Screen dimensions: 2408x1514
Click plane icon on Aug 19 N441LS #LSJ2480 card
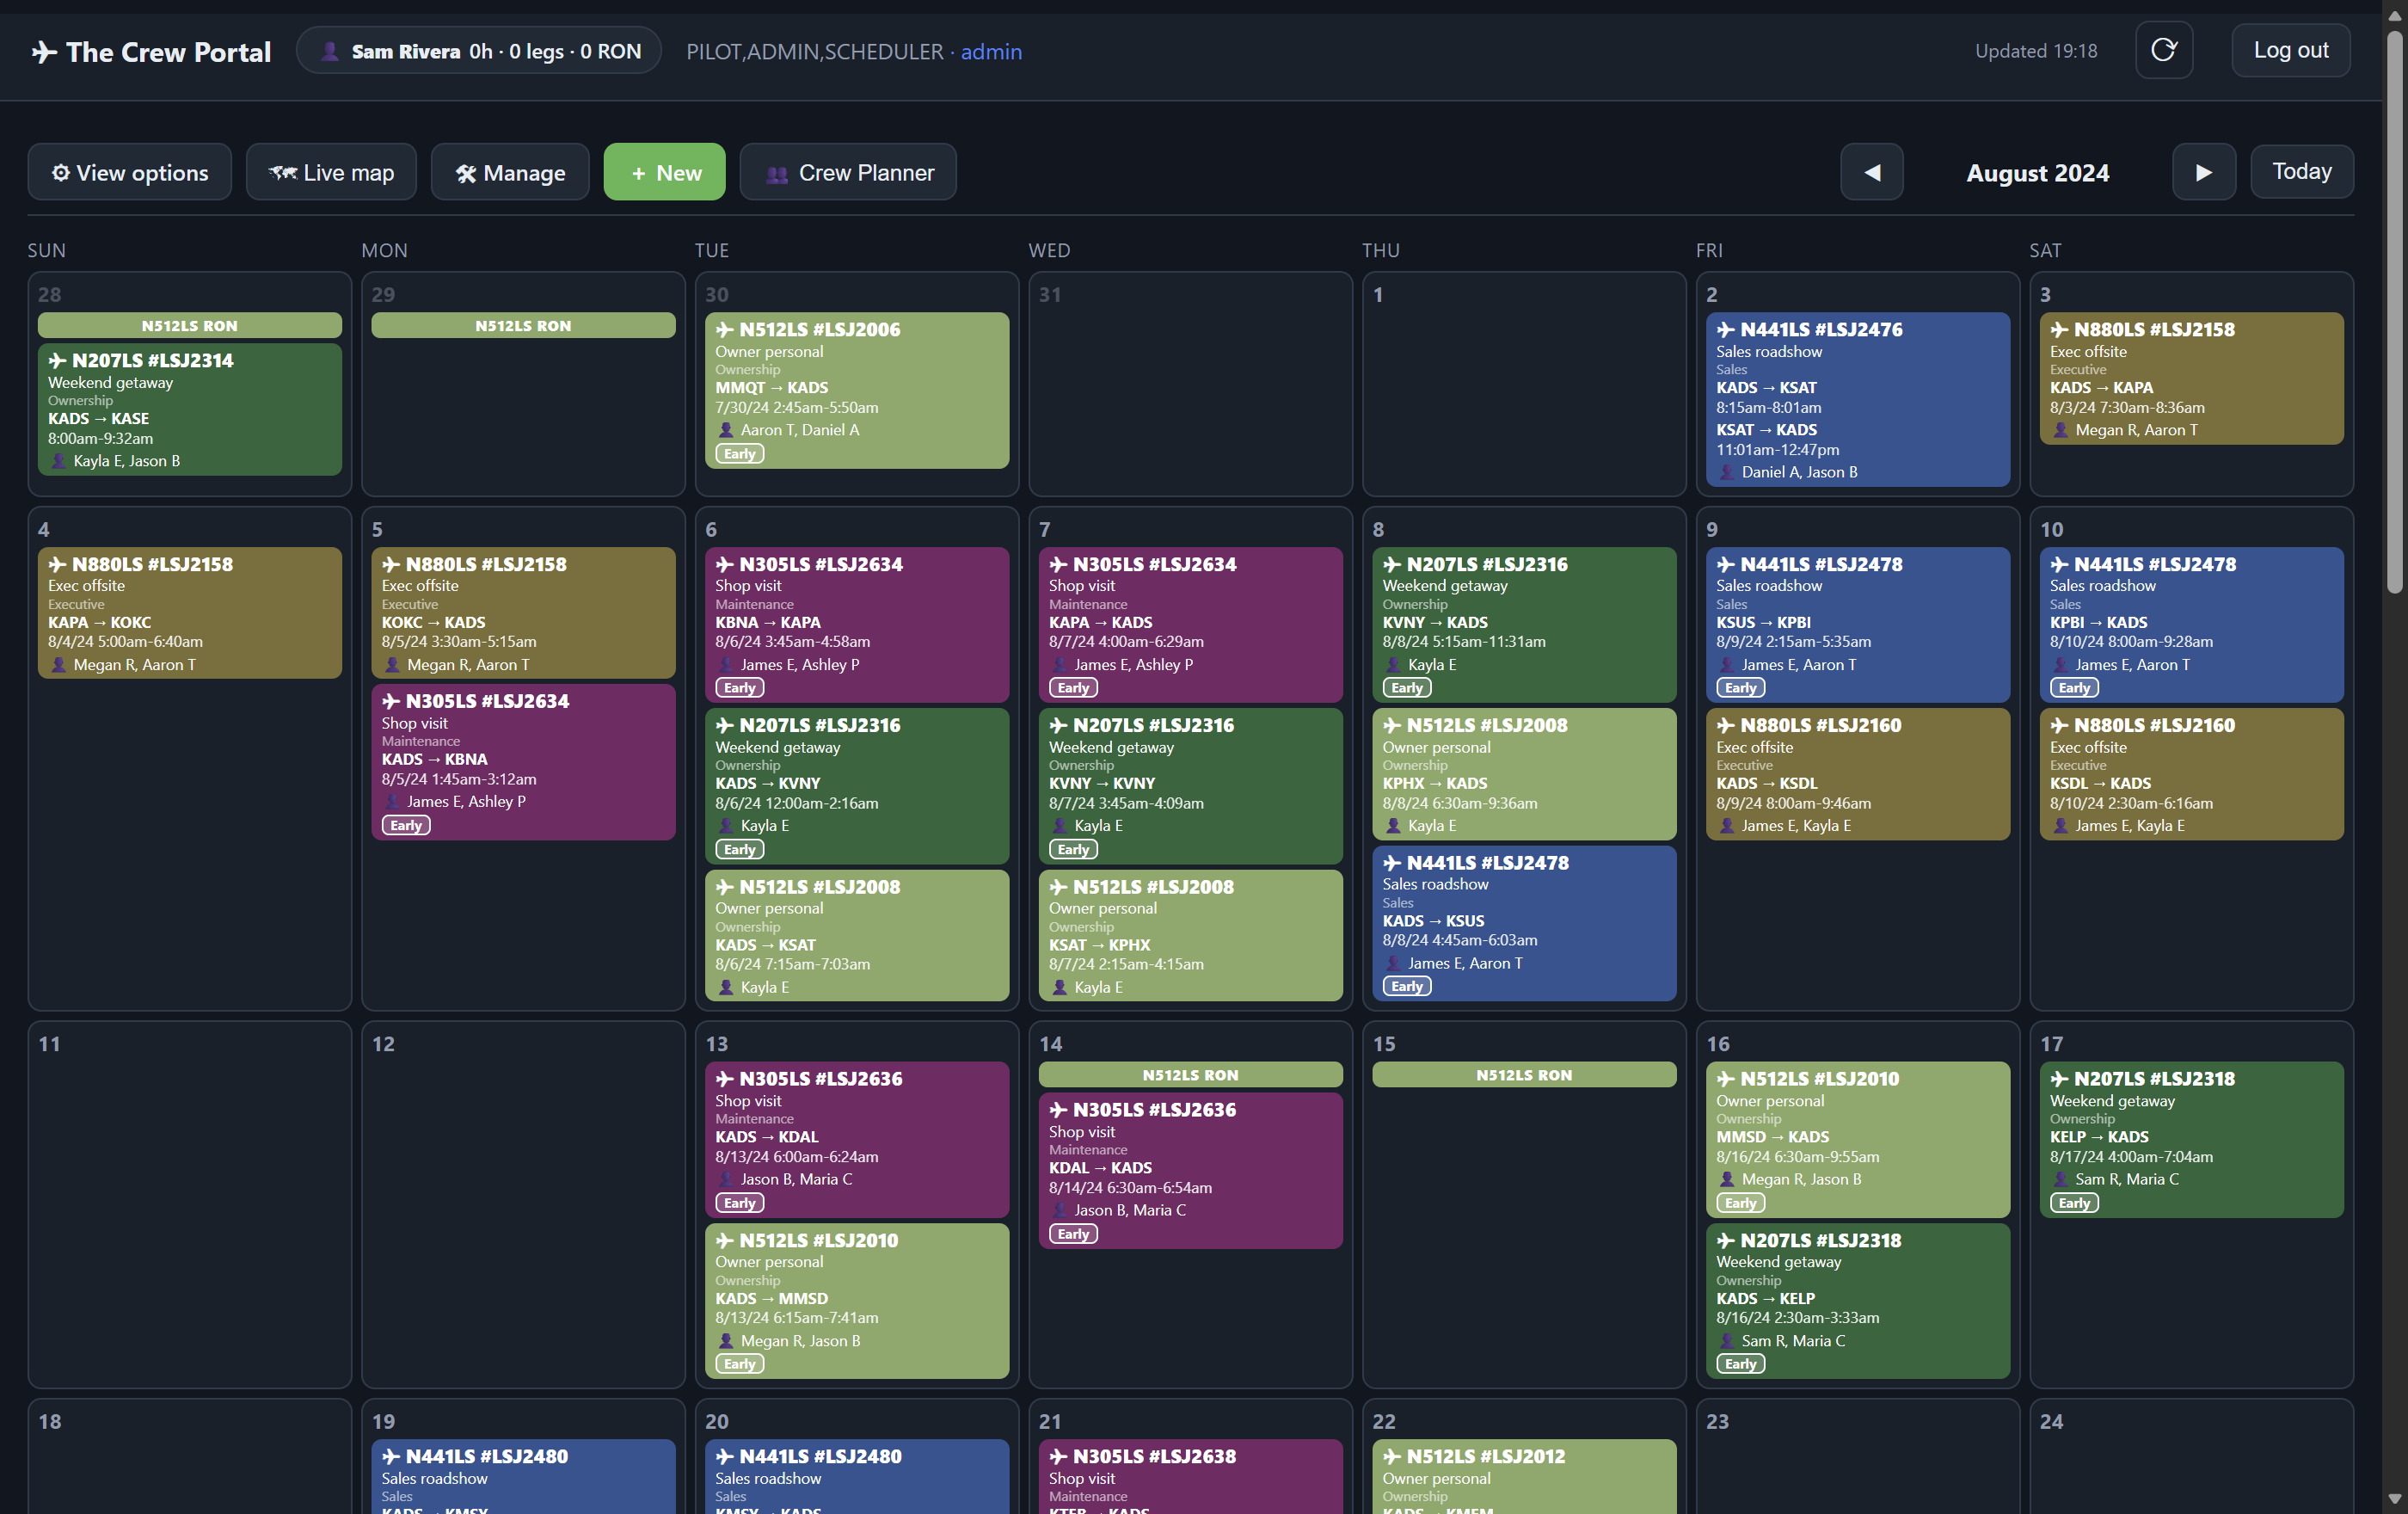coord(391,1456)
